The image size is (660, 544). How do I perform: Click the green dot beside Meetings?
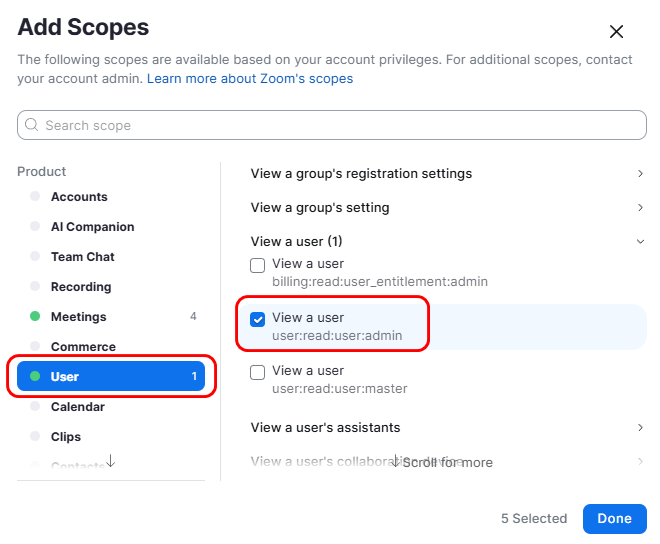coord(35,317)
